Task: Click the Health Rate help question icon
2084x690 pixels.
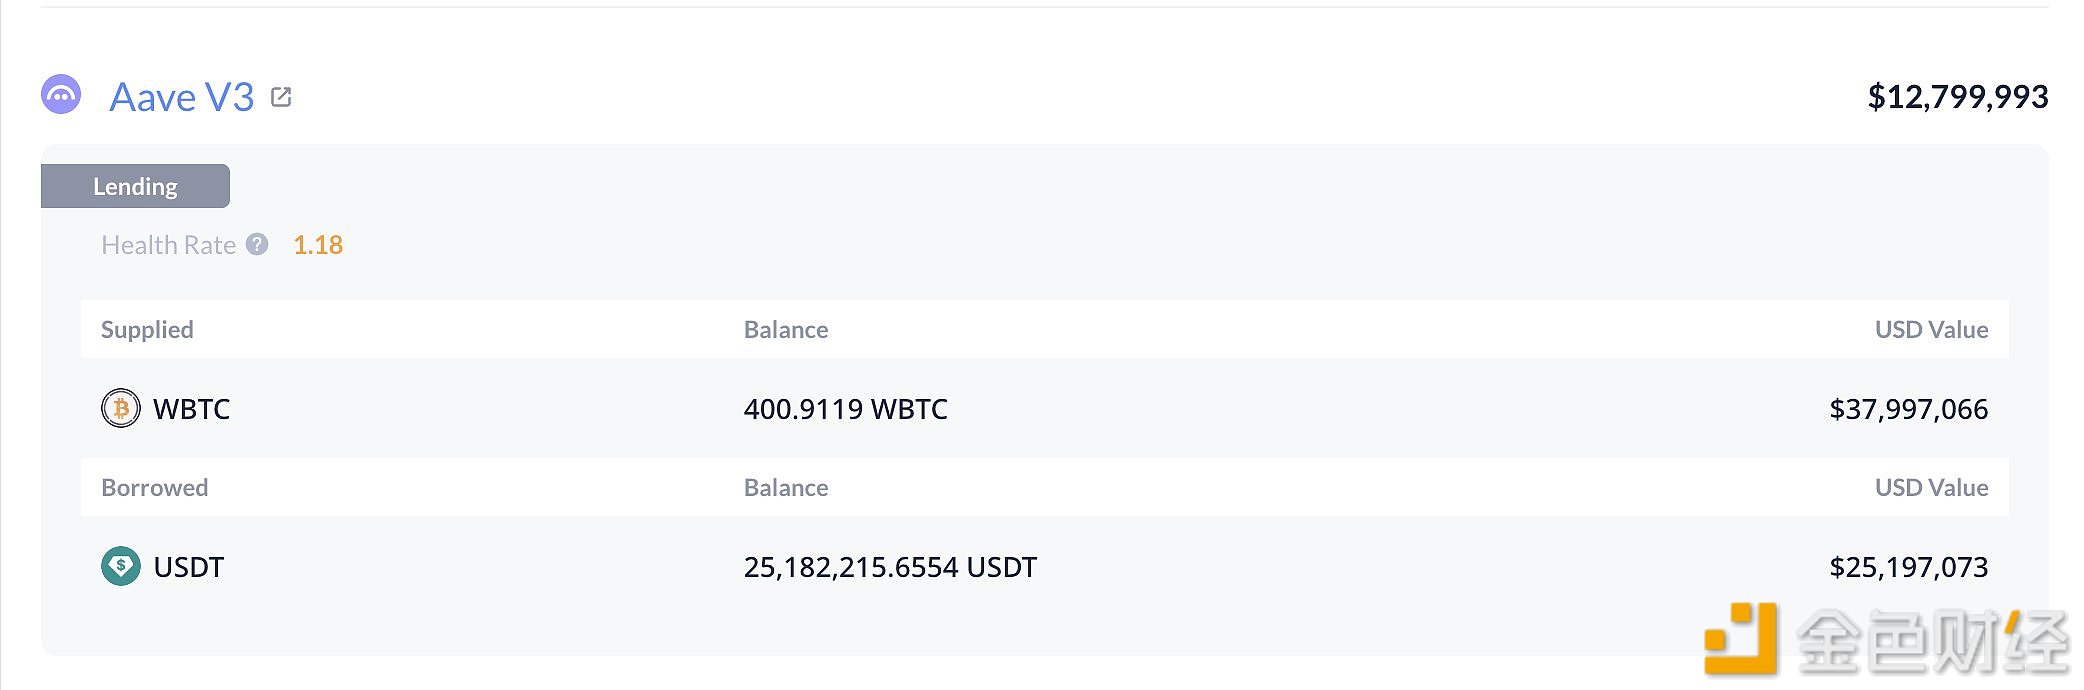Action: (257, 245)
